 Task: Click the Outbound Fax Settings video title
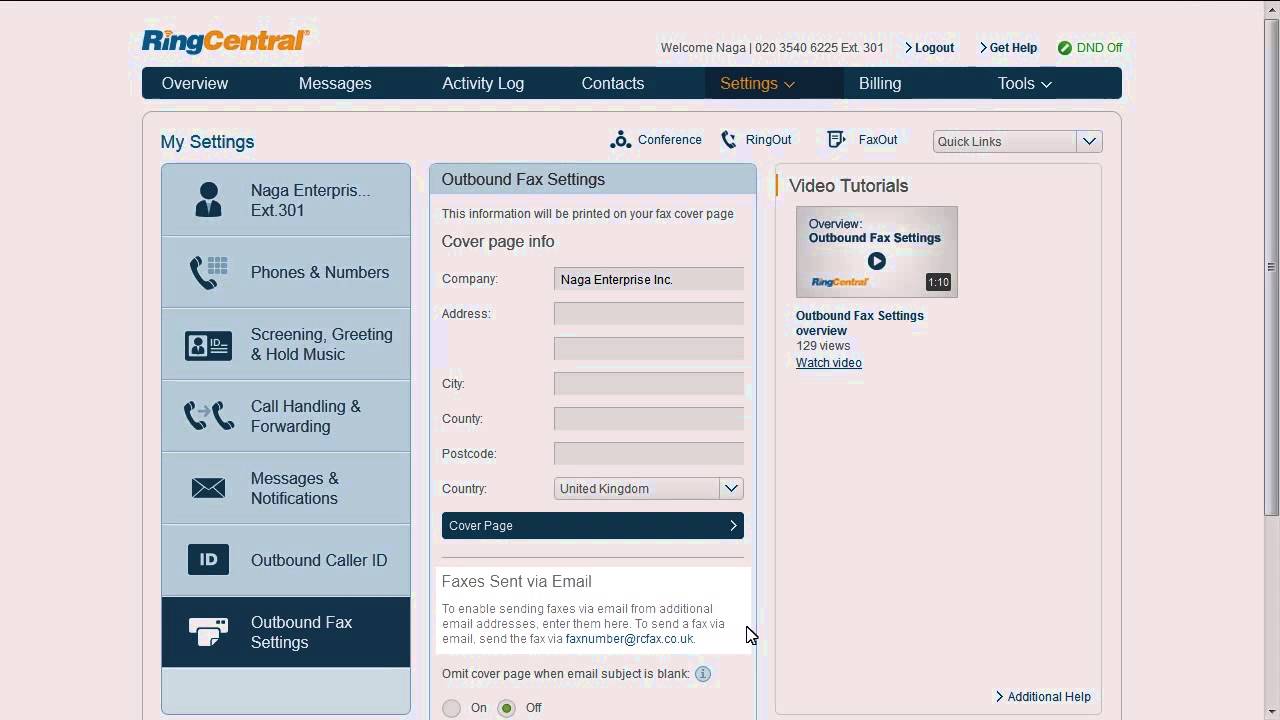(x=860, y=323)
